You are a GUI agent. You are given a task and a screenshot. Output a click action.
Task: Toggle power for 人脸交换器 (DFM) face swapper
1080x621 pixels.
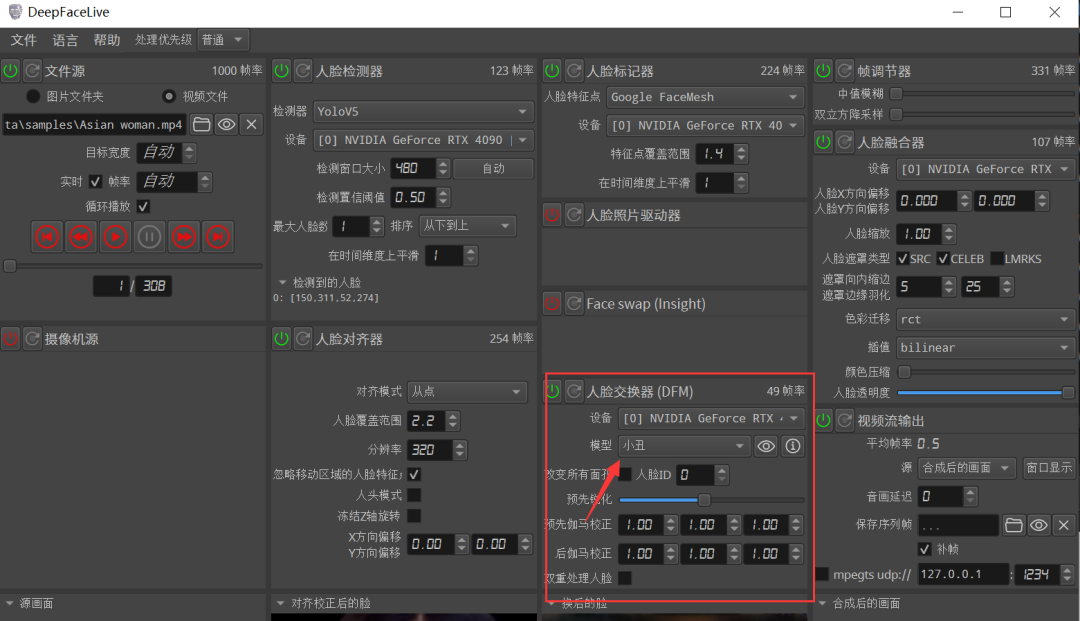[552, 391]
